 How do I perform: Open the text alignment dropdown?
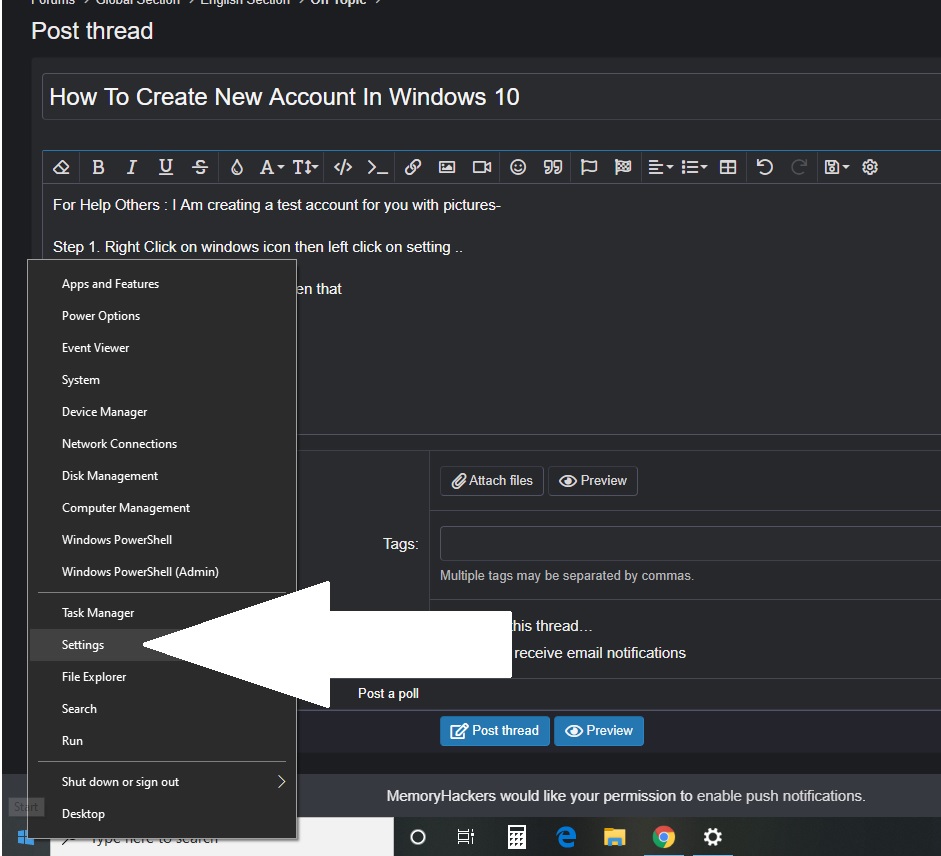(x=660, y=167)
